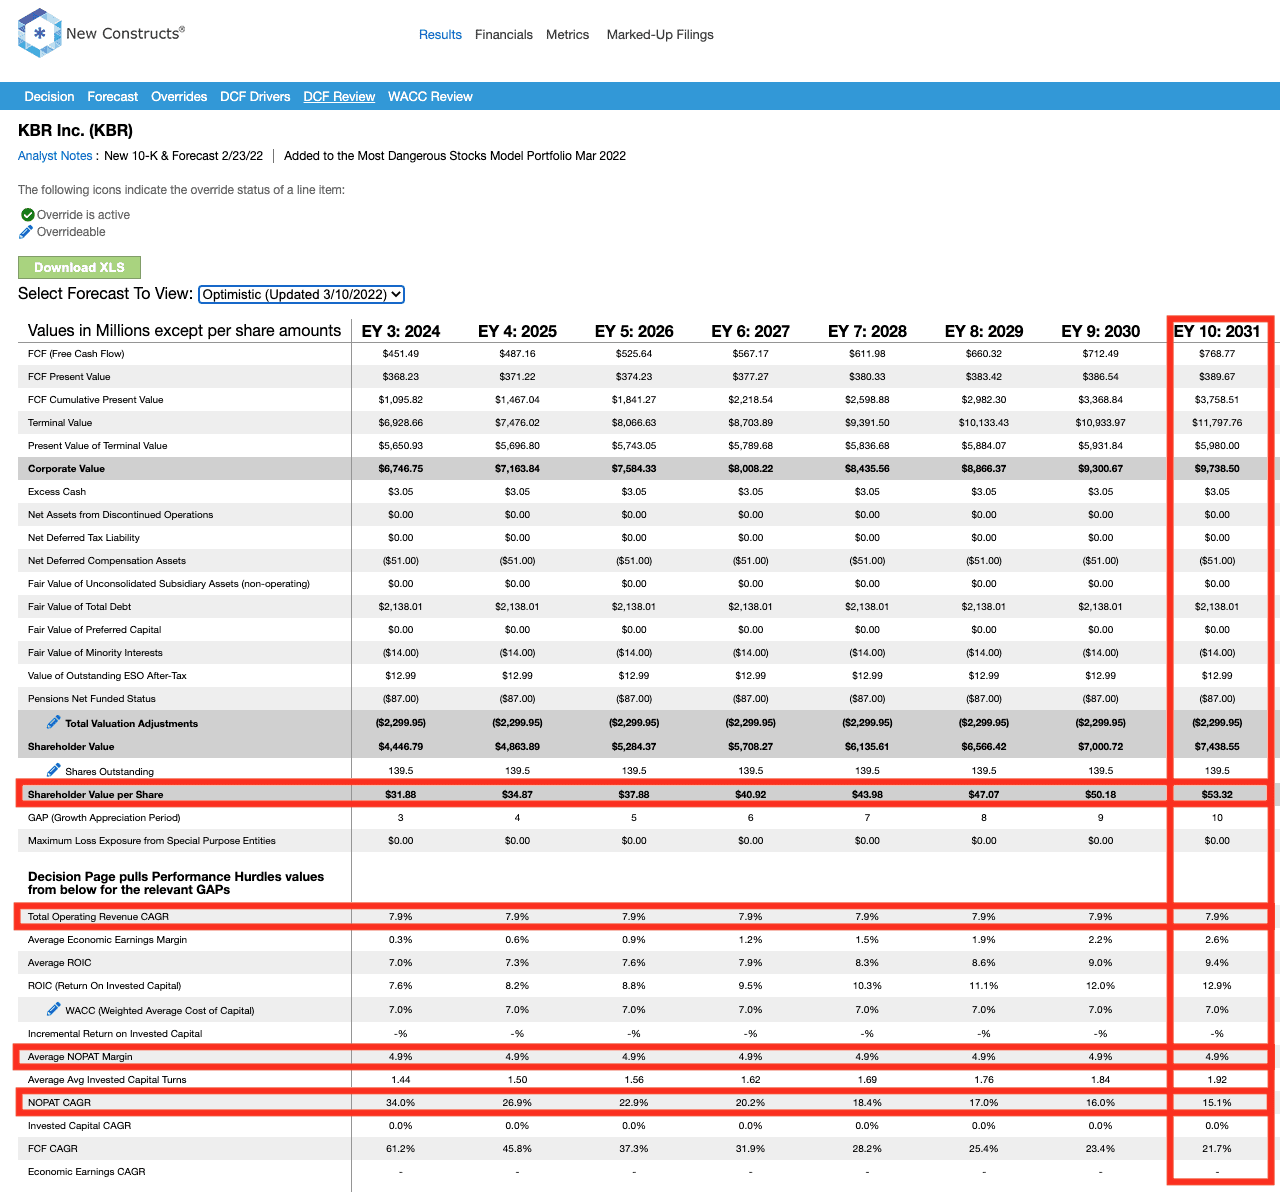Click the Terminal Value row label
The width and height of the screenshot is (1280, 1192).
tap(60, 423)
